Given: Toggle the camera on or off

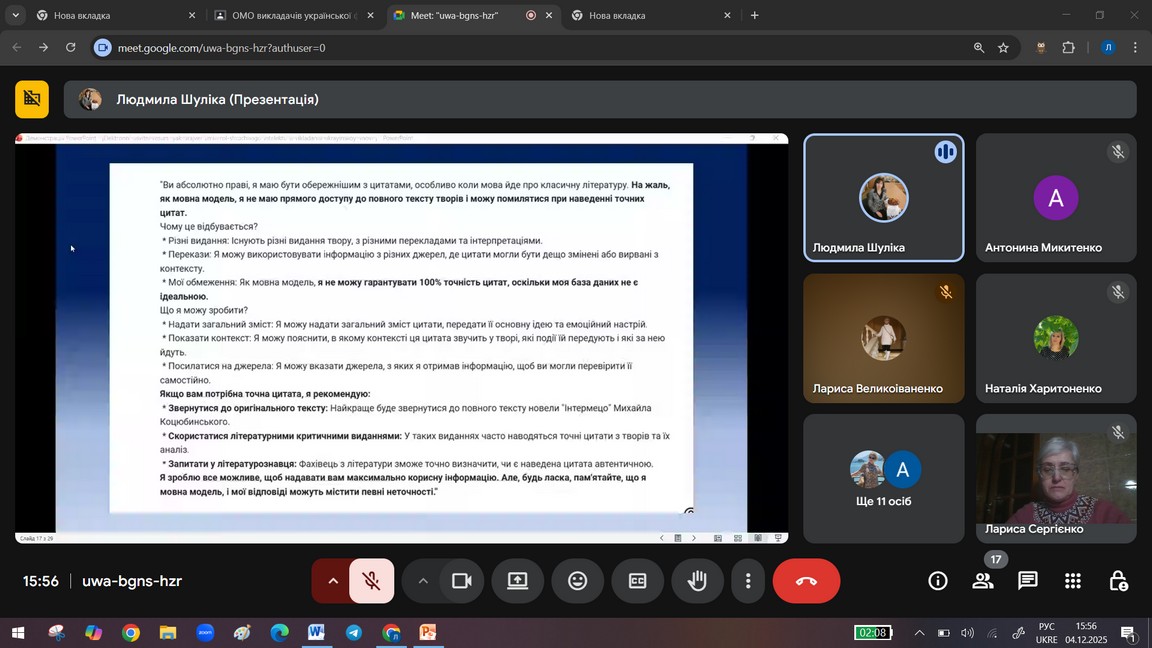Looking at the screenshot, I should [461, 581].
